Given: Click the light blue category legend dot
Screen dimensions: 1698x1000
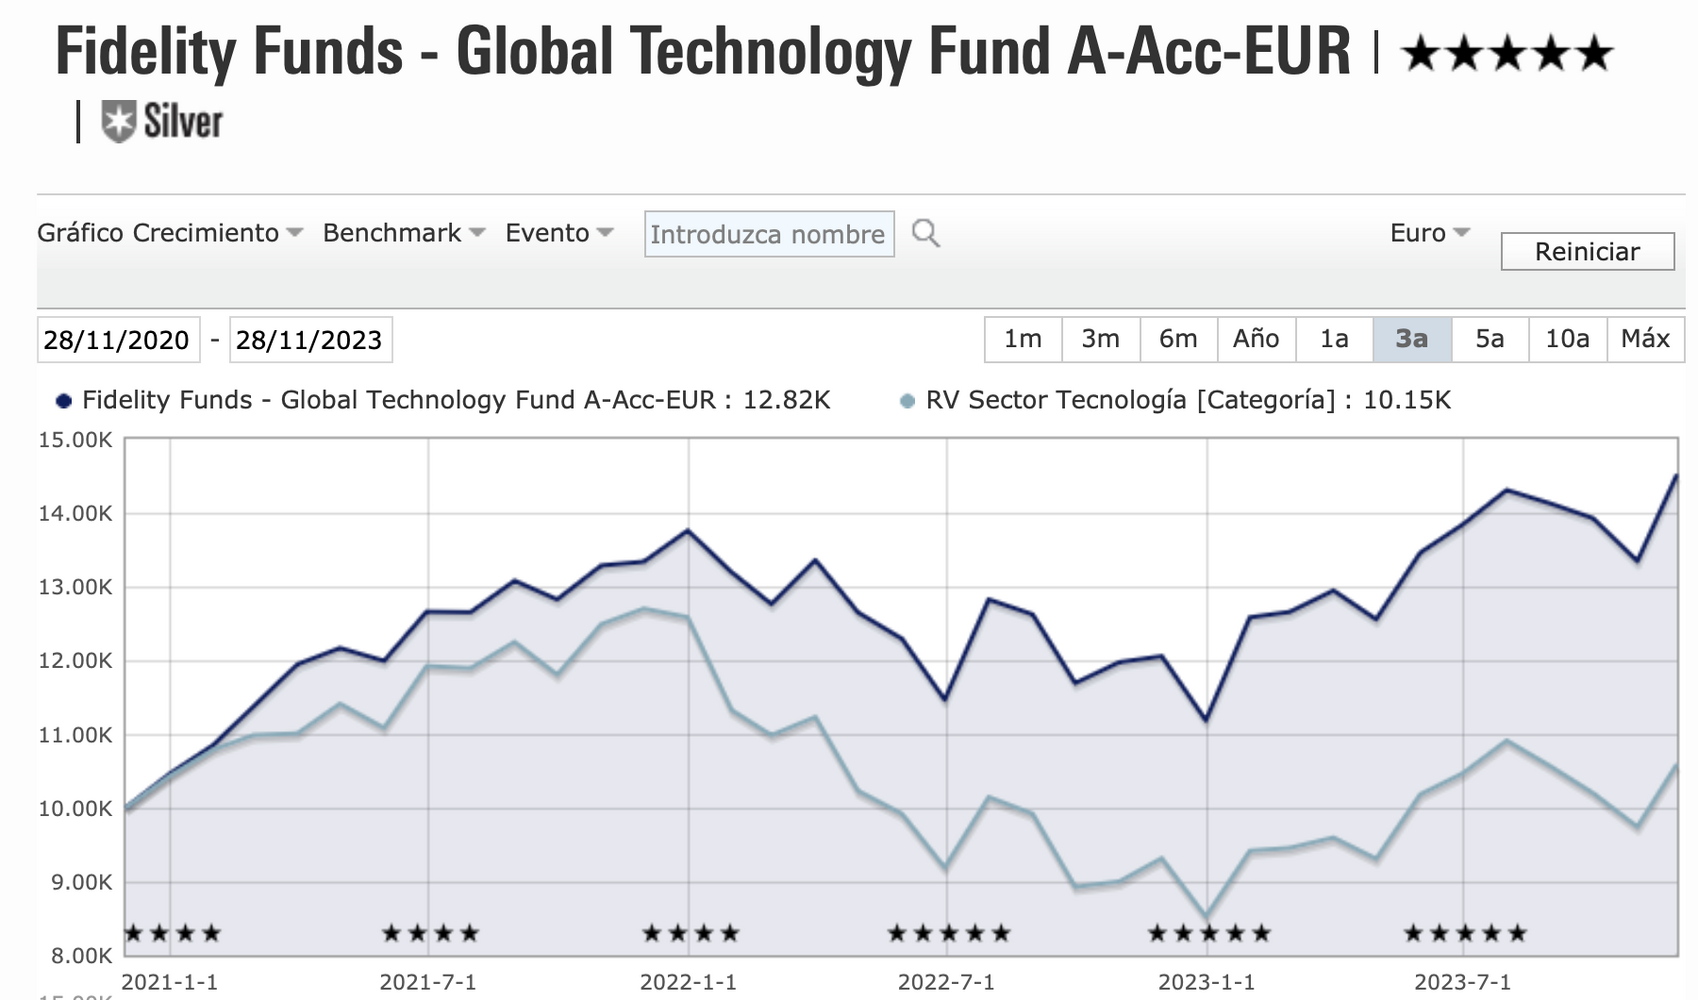Looking at the screenshot, I should point(907,401).
